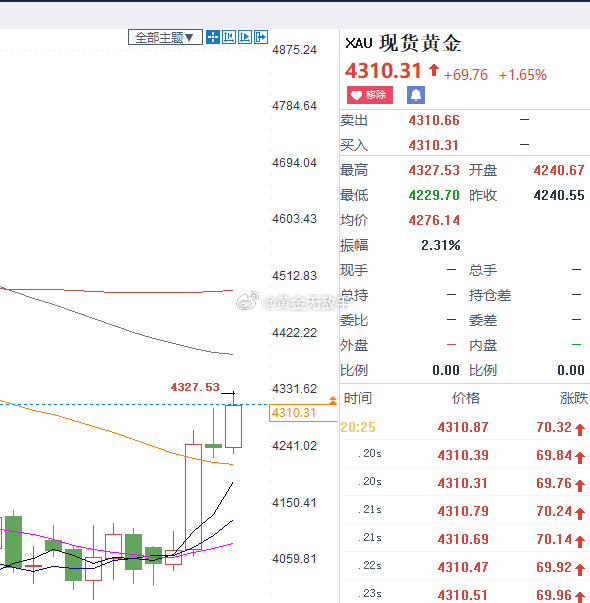Click the exit-panel arrow icon

tap(261, 37)
